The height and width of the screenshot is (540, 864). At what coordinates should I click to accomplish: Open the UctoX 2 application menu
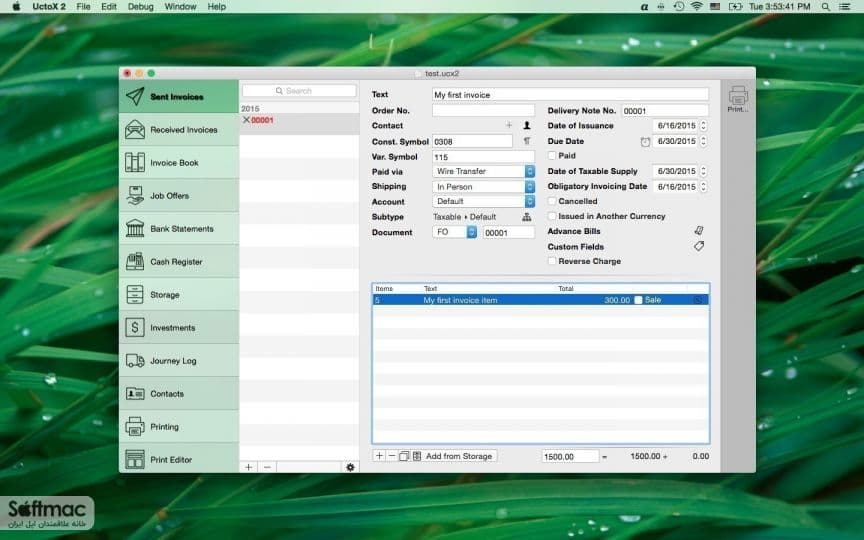[48, 7]
